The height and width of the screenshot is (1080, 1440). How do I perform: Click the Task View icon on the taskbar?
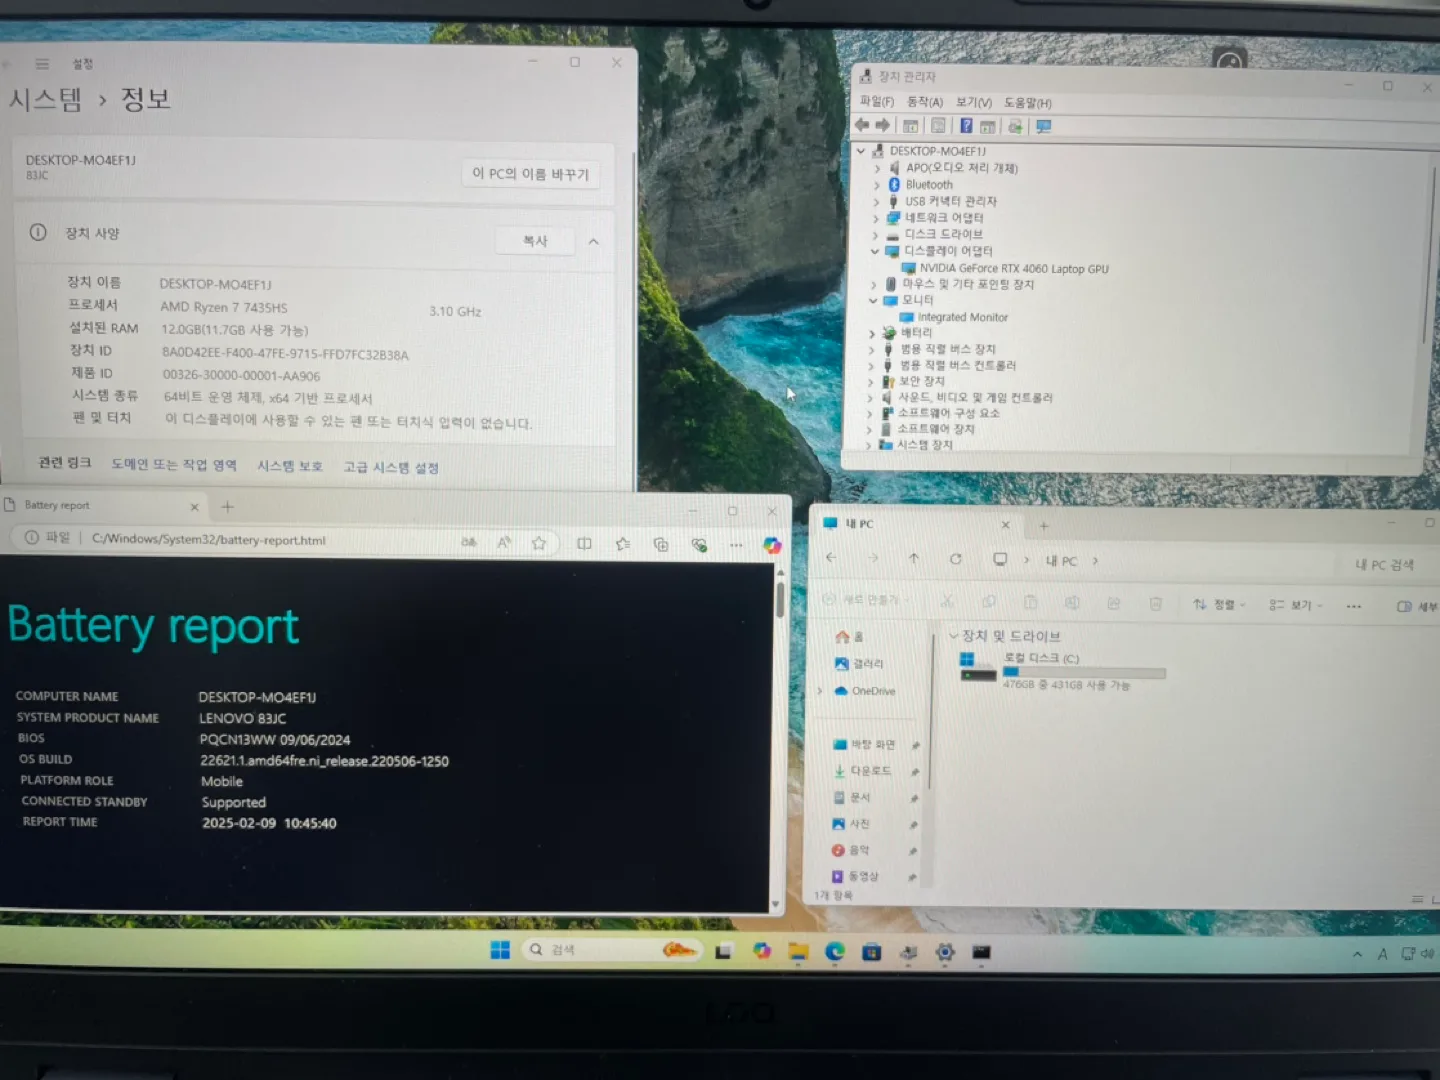pos(723,951)
